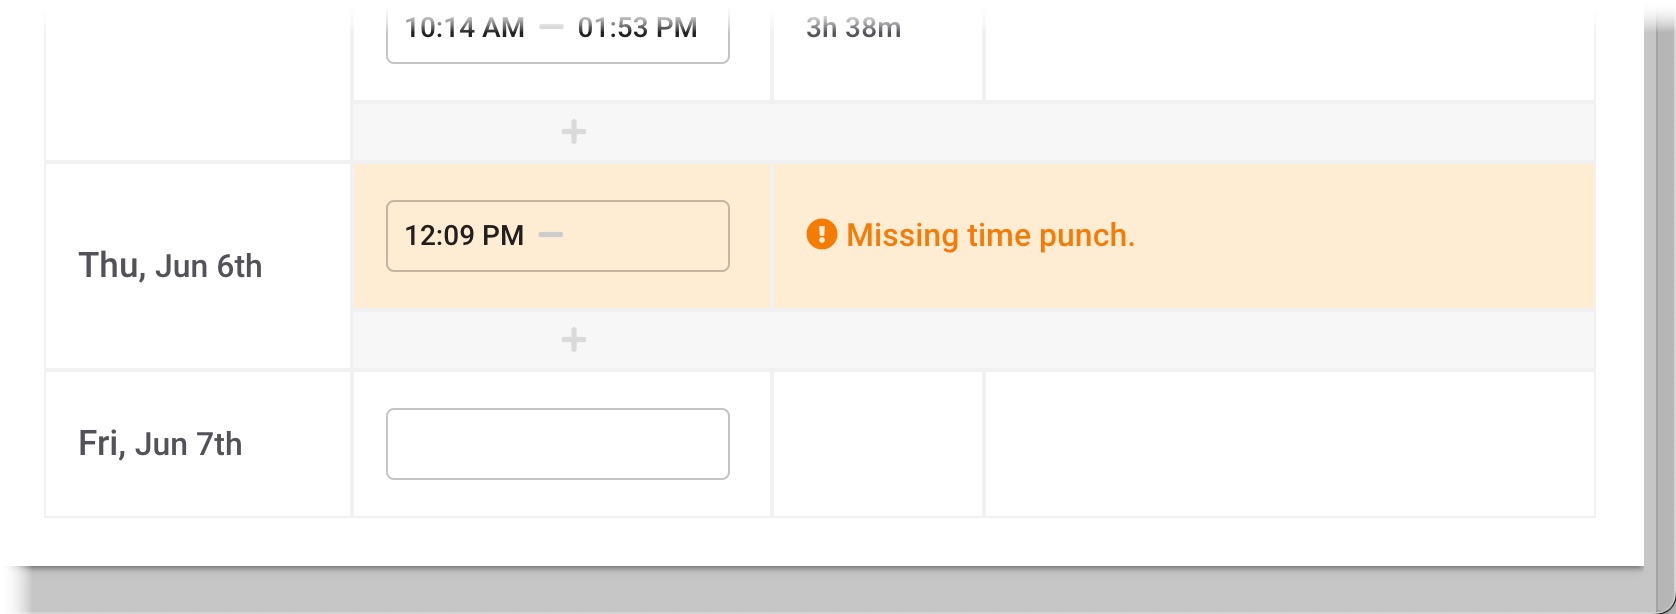
Task: Click the 01:53 PM end time
Action: [x=638, y=28]
